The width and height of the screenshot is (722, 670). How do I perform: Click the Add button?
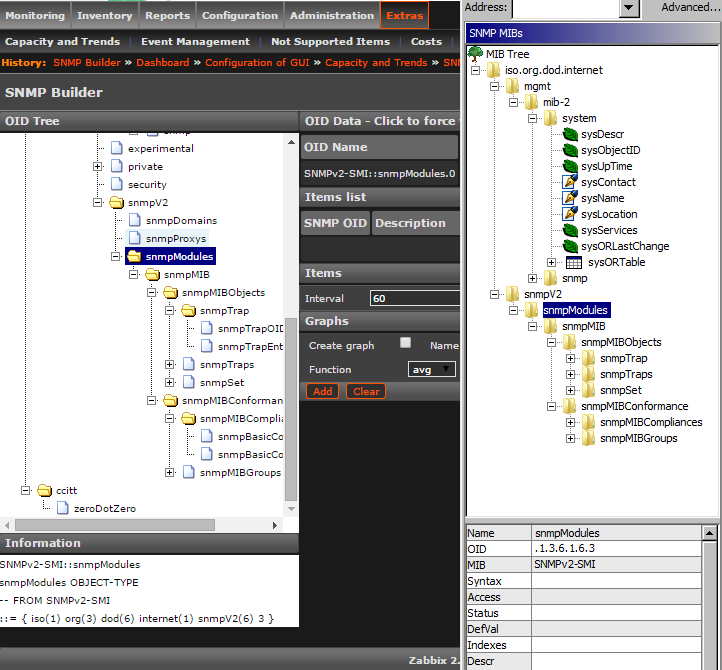click(322, 391)
